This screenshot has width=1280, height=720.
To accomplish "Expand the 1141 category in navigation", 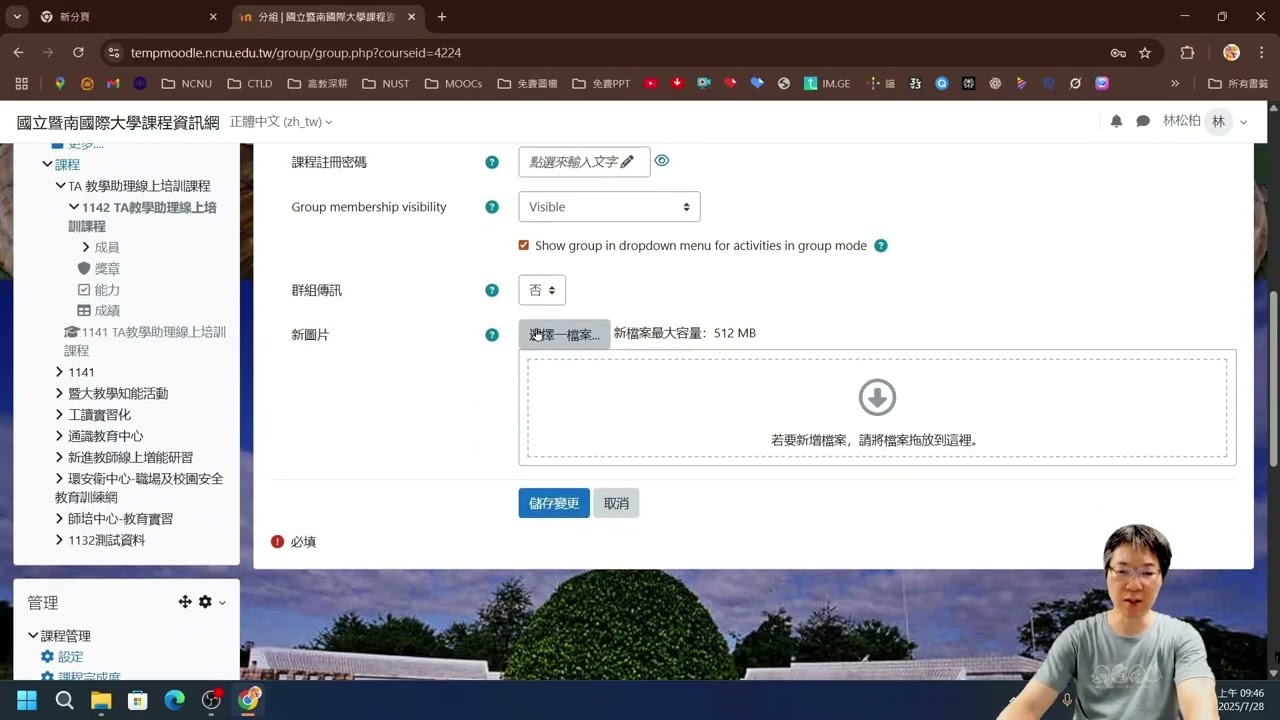I will point(60,372).
